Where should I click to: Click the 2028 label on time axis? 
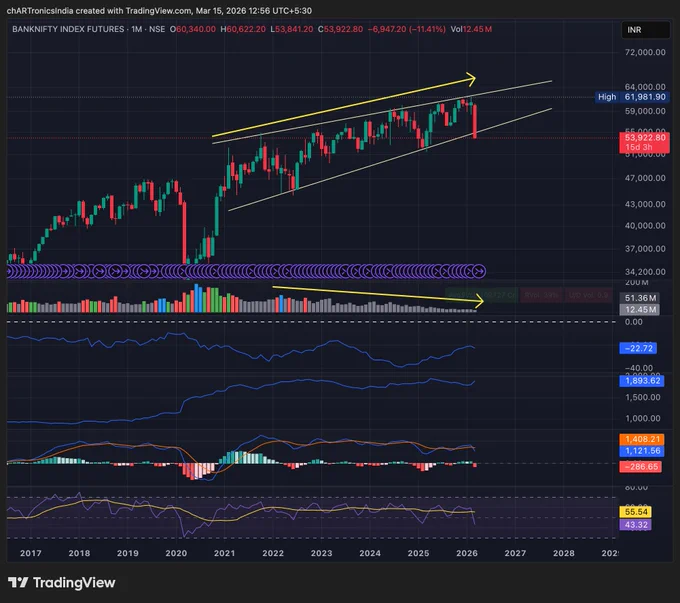pos(564,553)
